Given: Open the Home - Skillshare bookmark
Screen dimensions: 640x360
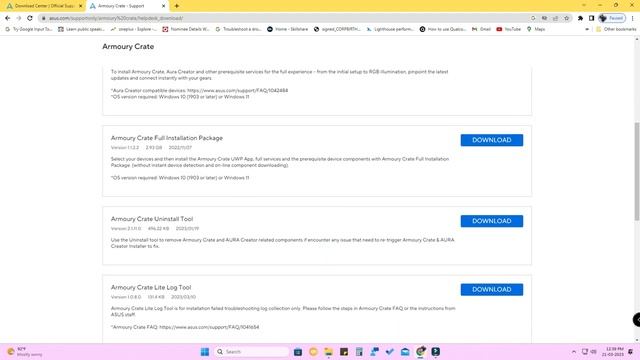Looking at the screenshot, I should tap(287, 29).
